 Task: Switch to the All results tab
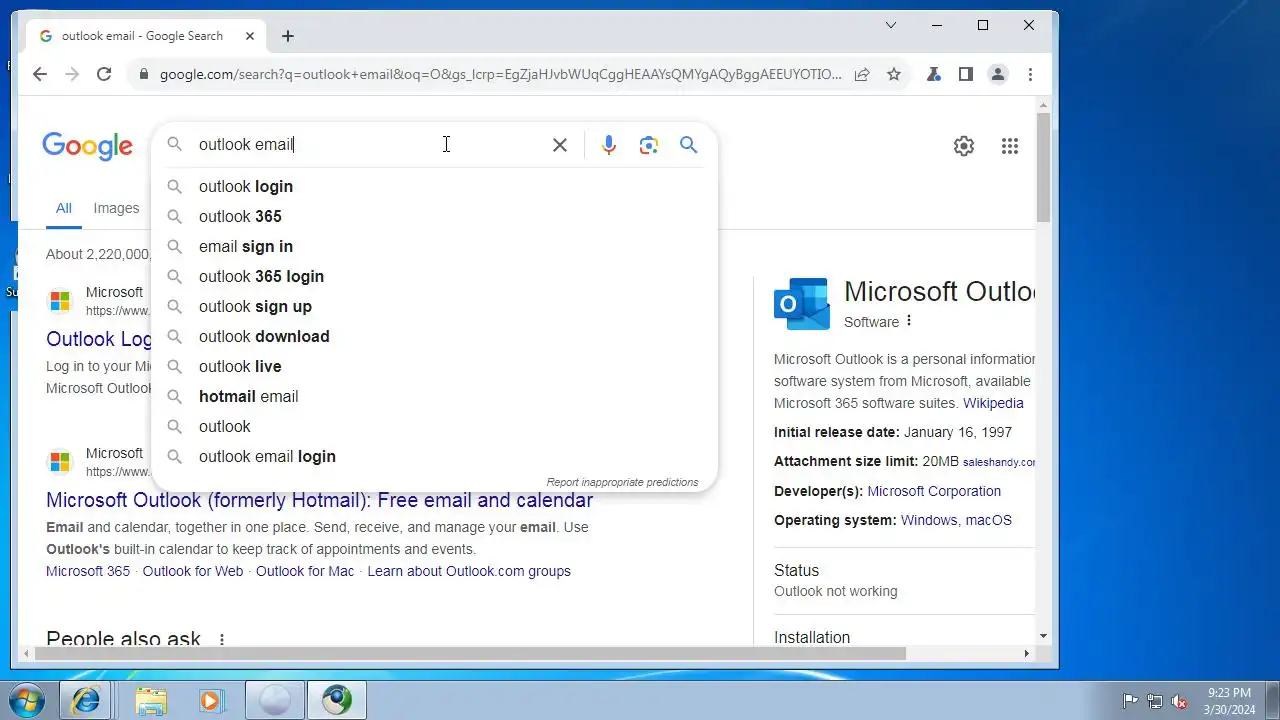tap(63, 208)
